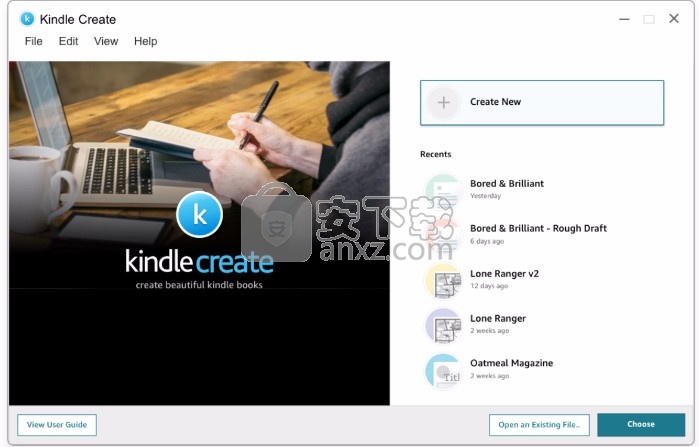
Task: Select Lone Ranger v2 project icon
Action: [x=442, y=281]
